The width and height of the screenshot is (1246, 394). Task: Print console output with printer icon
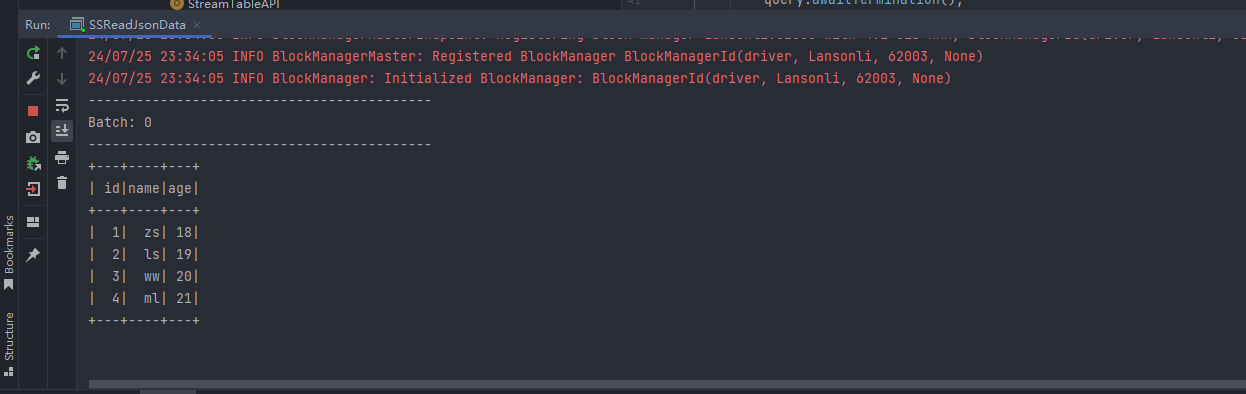(x=62, y=157)
